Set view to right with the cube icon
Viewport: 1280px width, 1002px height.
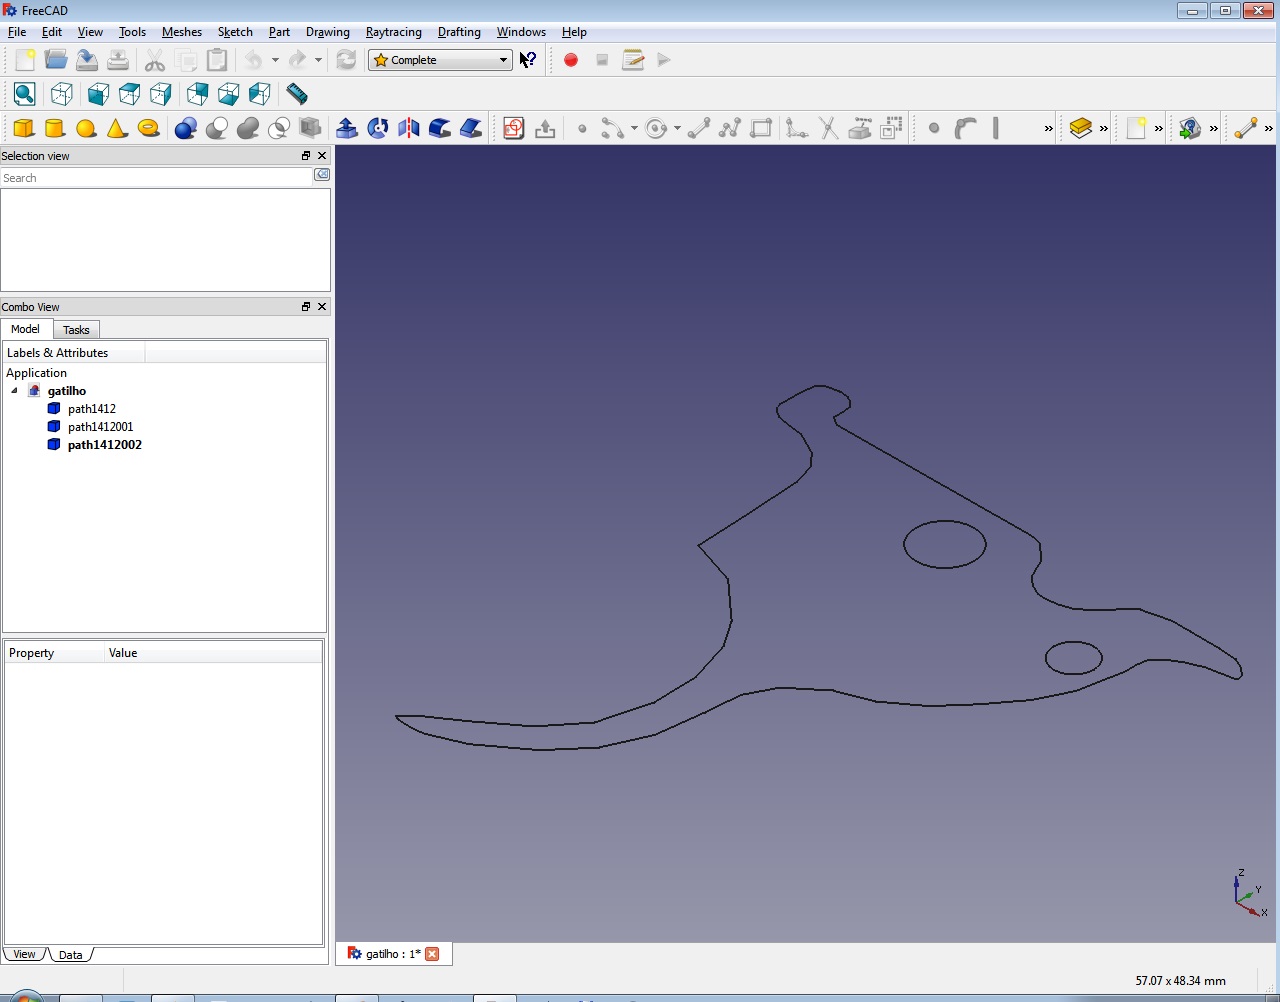point(160,94)
